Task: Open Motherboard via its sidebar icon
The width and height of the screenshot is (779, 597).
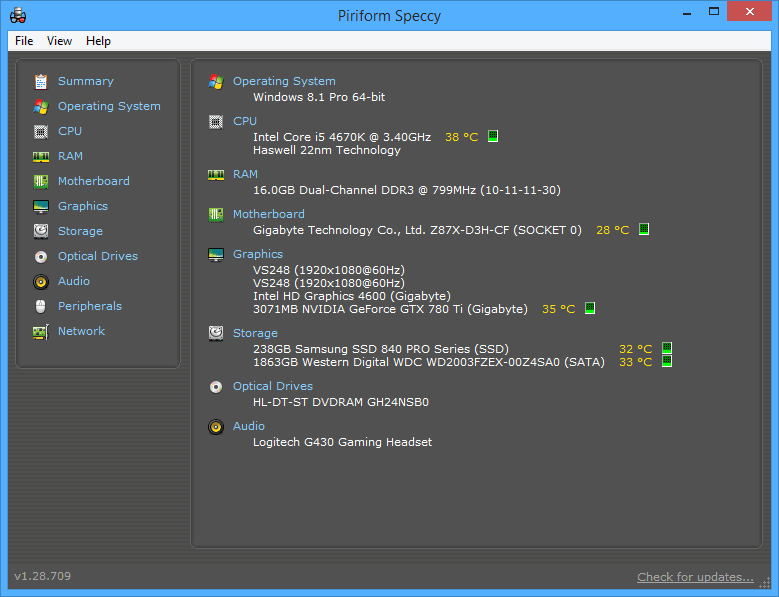Action: [40, 181]
